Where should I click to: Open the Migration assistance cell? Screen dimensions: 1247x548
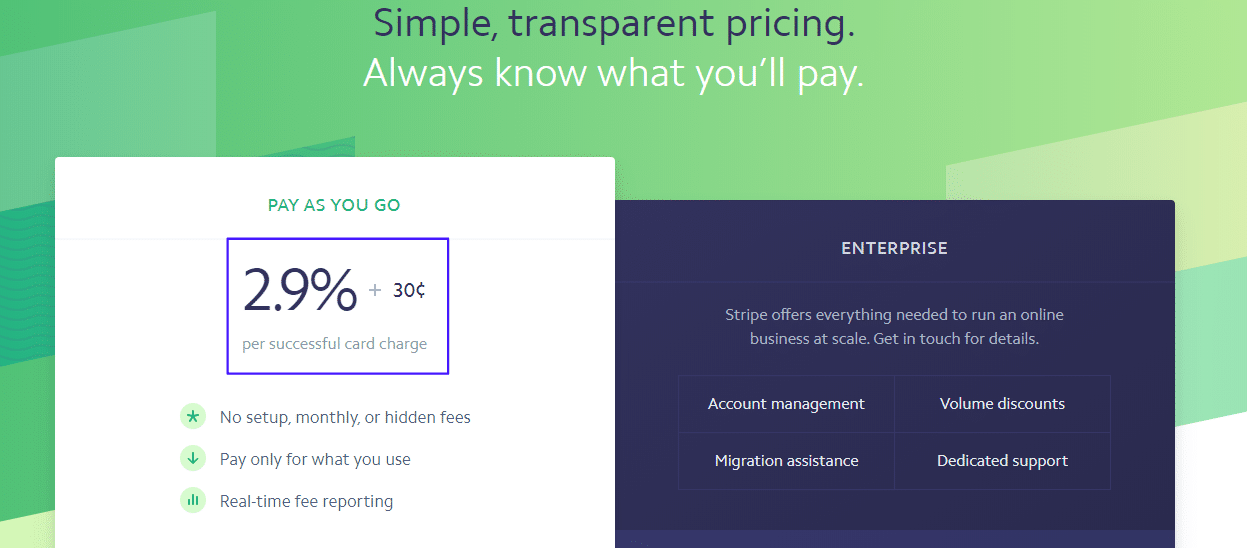coord(786,461)
